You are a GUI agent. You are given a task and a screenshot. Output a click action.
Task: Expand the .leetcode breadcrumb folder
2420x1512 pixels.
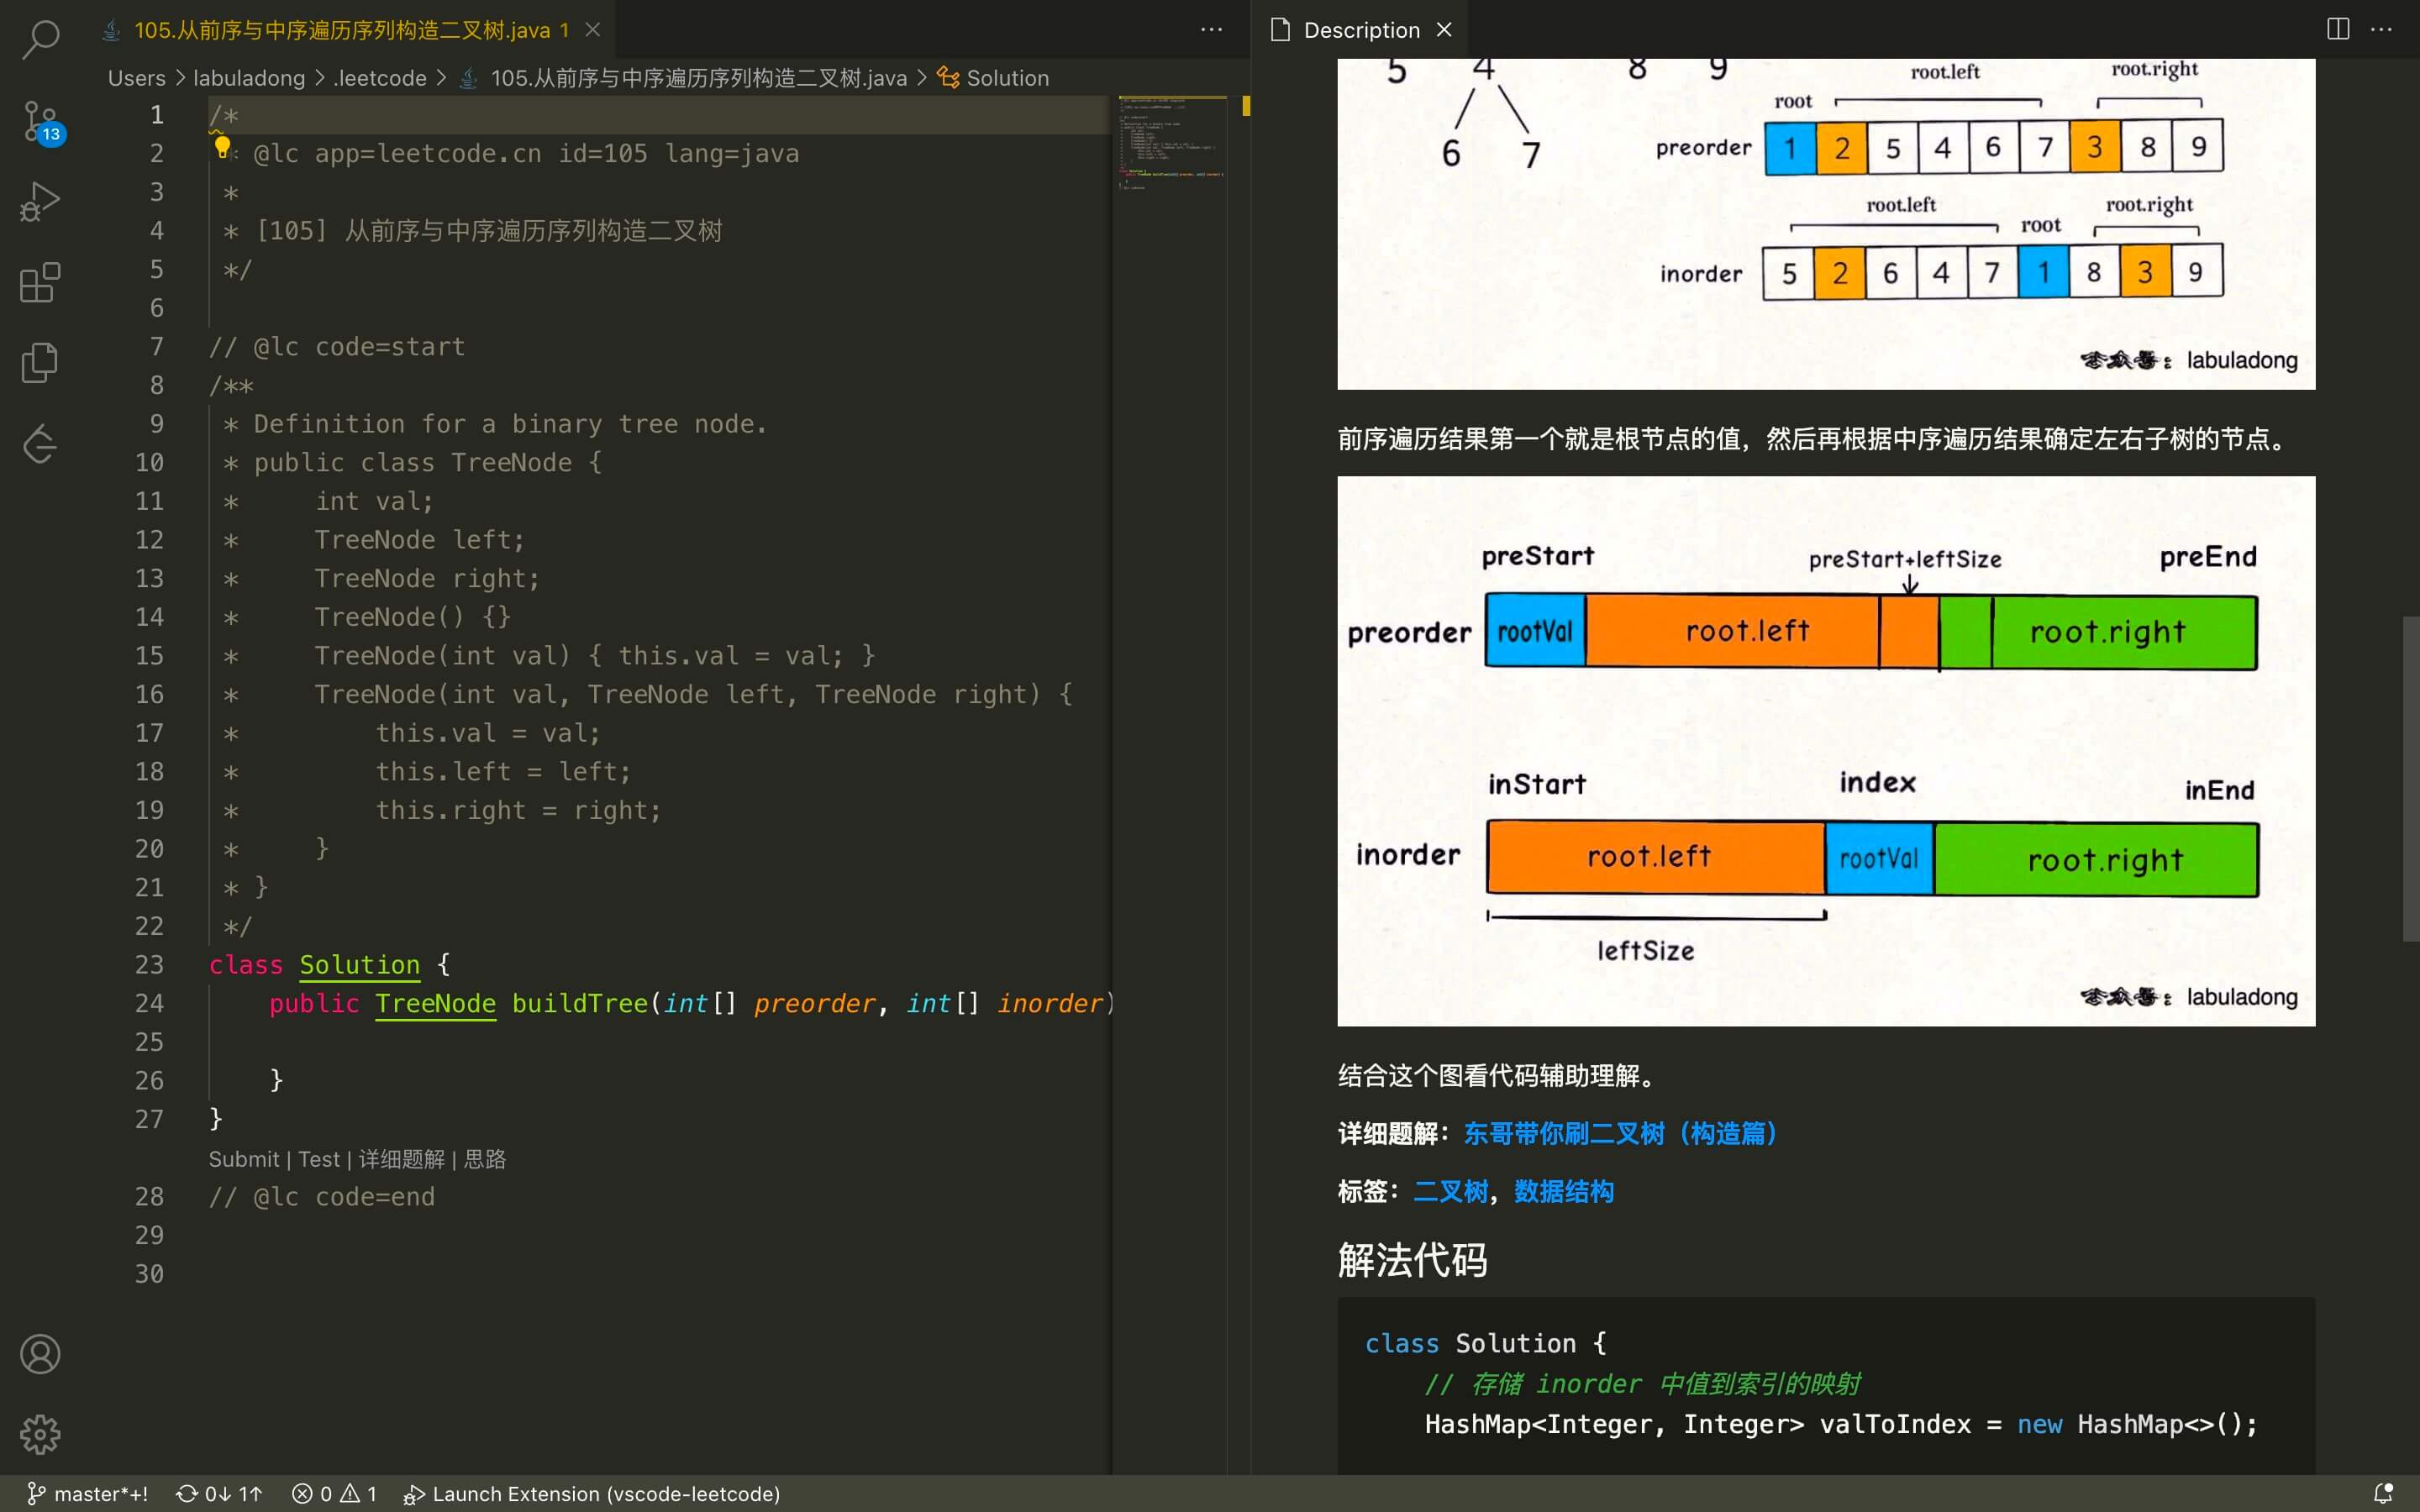tap(380, 78)
